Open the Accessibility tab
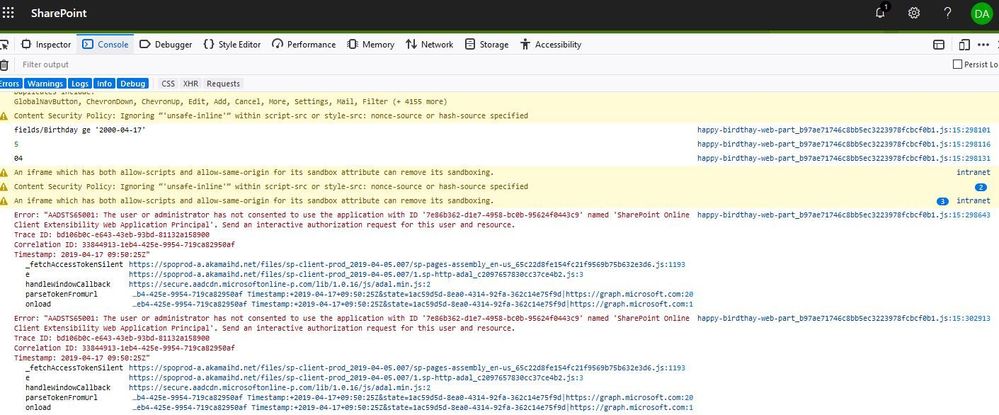This screenshot has height=415, width=999. click(551, 45)
